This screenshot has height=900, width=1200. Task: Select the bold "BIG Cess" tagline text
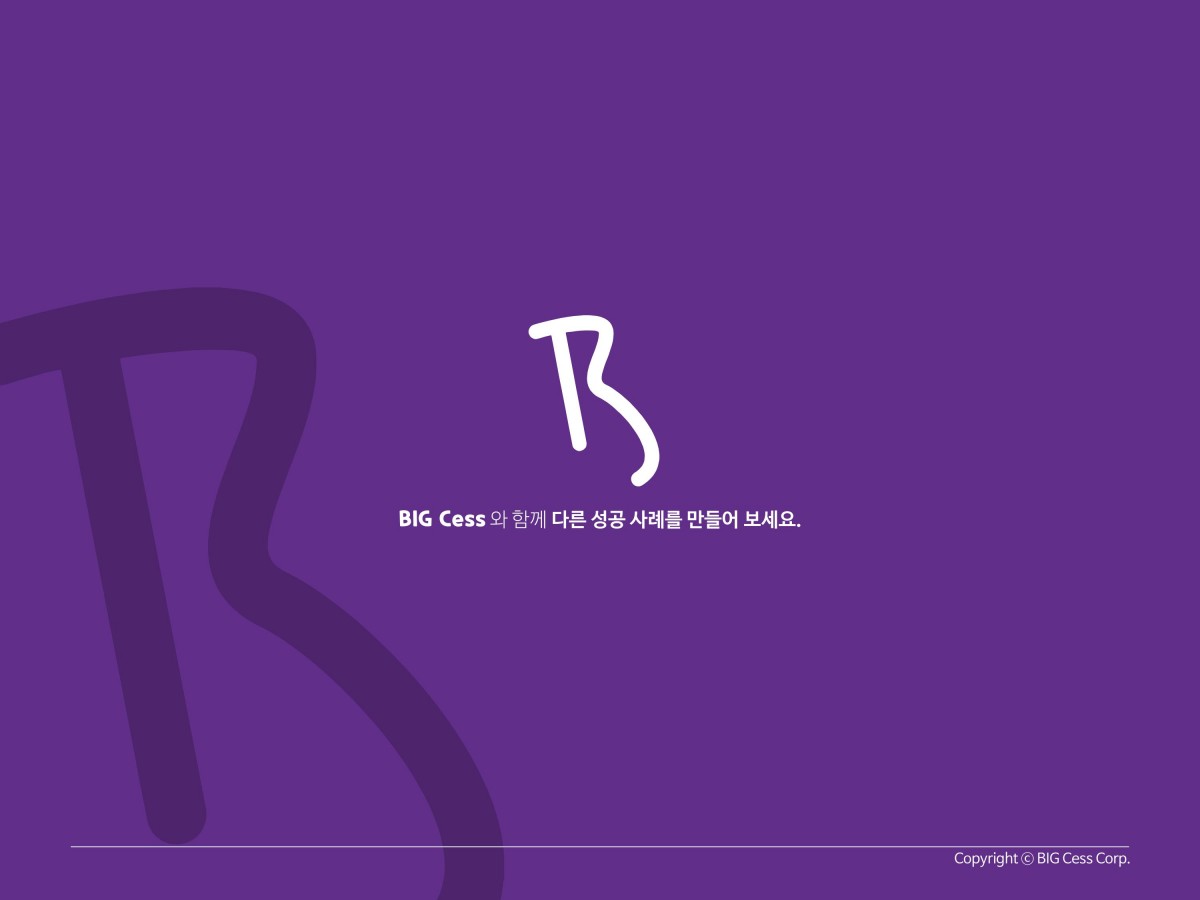(x=441, y=520)
